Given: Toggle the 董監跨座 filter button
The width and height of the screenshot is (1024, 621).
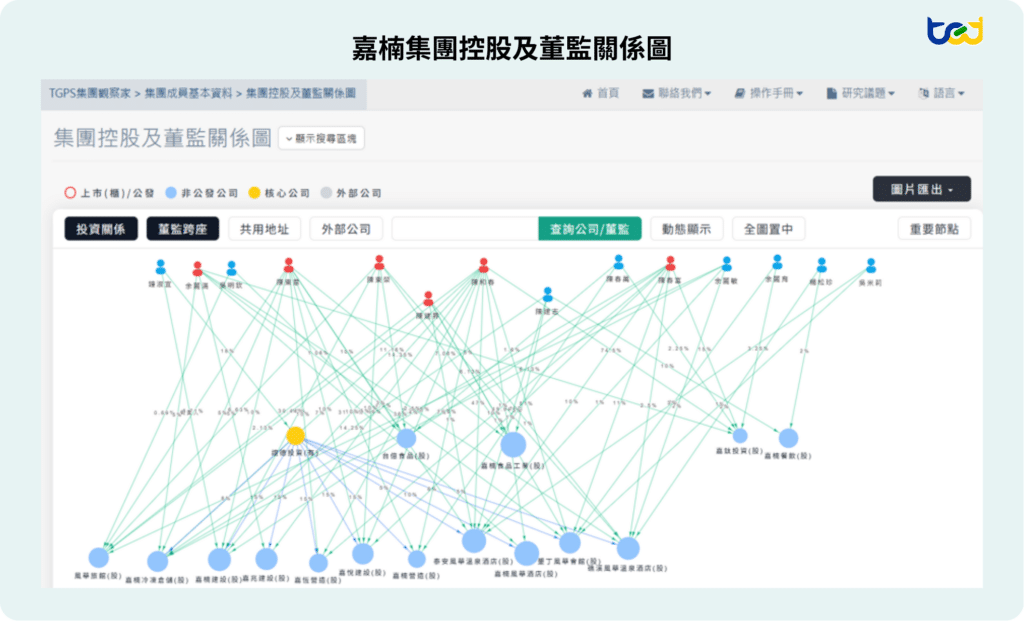Looking at the screenshot, I should (183, 229).
